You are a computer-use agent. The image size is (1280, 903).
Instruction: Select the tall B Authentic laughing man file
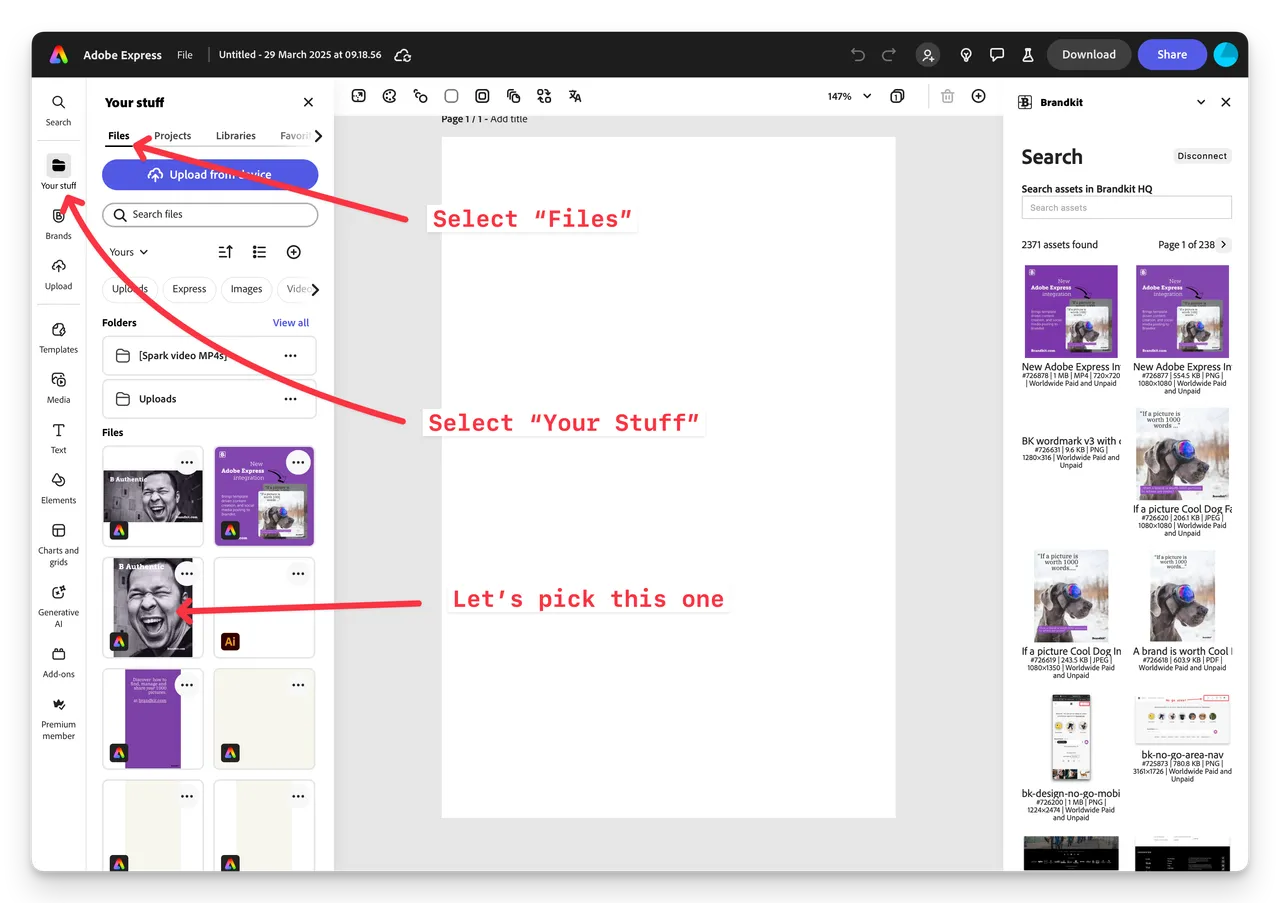tap(153, 607)
